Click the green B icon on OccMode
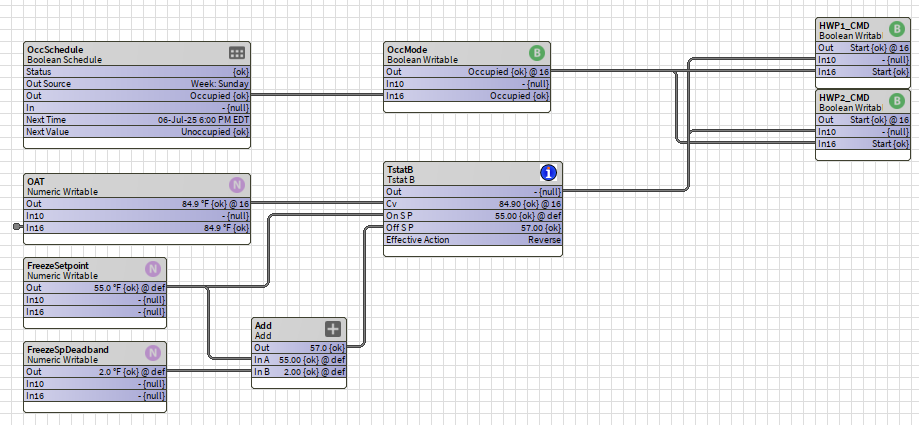Viewport: 919px width, 425px height. click(537, 53)
